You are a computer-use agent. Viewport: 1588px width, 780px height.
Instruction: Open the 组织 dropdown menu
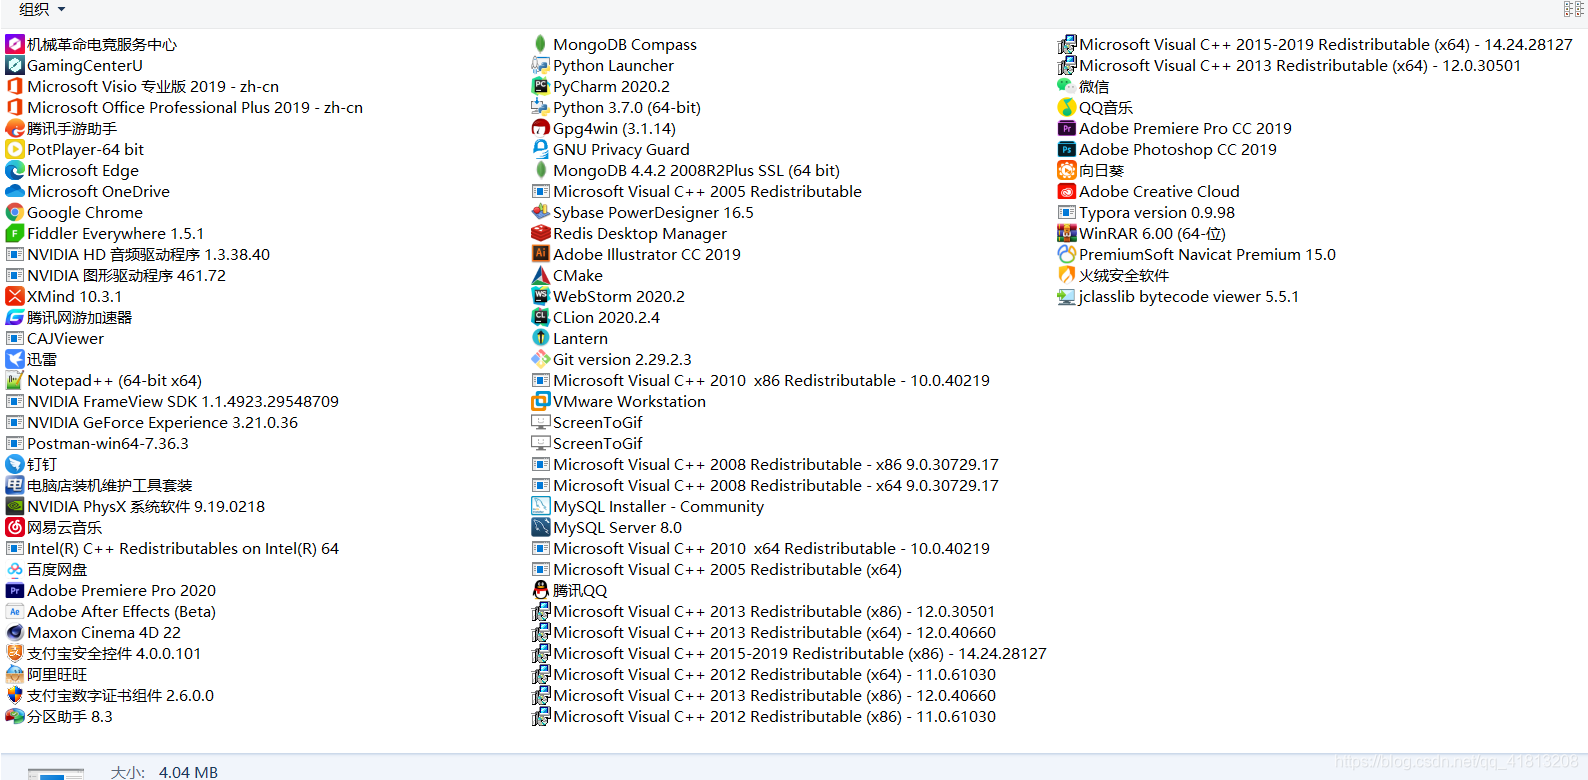(42, 10)
